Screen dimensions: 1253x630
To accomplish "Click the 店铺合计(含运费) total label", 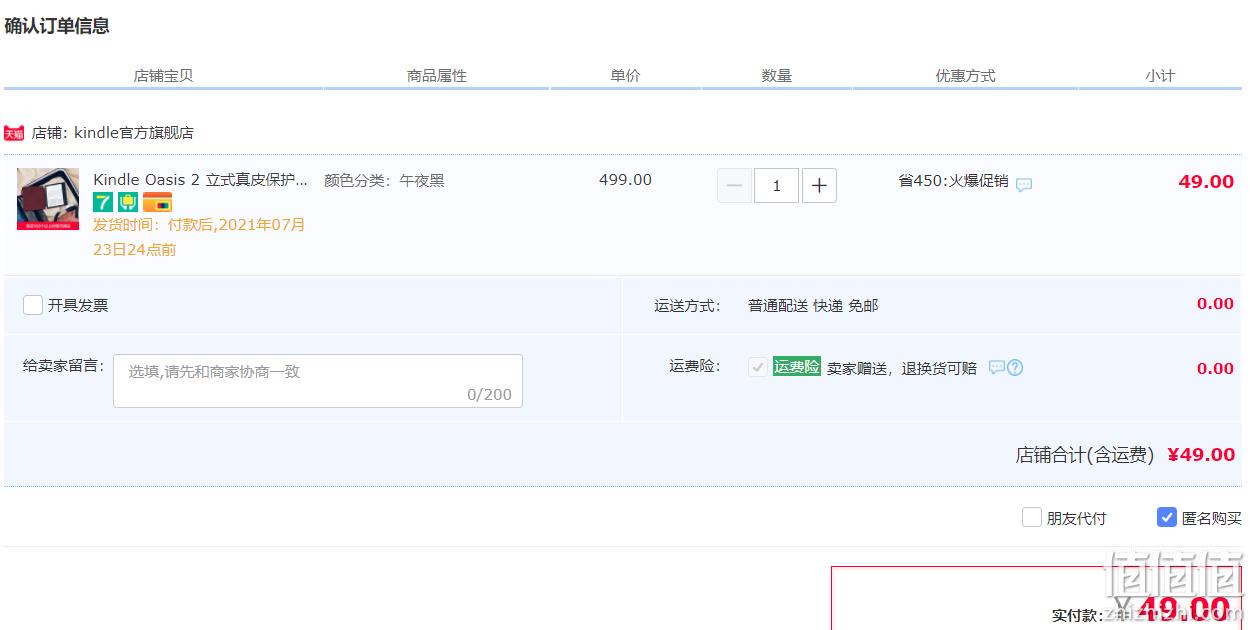I will (x=1085, y=455).
